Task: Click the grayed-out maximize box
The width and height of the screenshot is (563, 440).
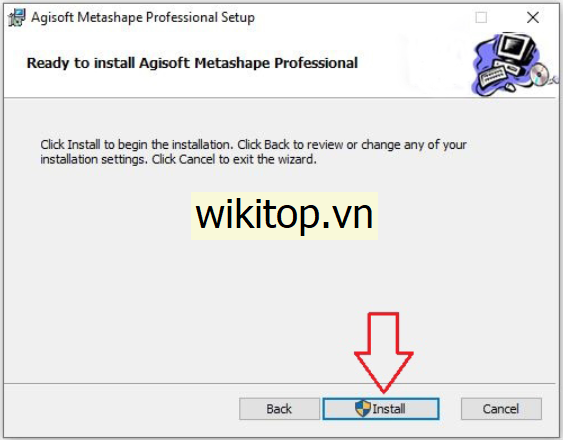Action: pos(481,17)
